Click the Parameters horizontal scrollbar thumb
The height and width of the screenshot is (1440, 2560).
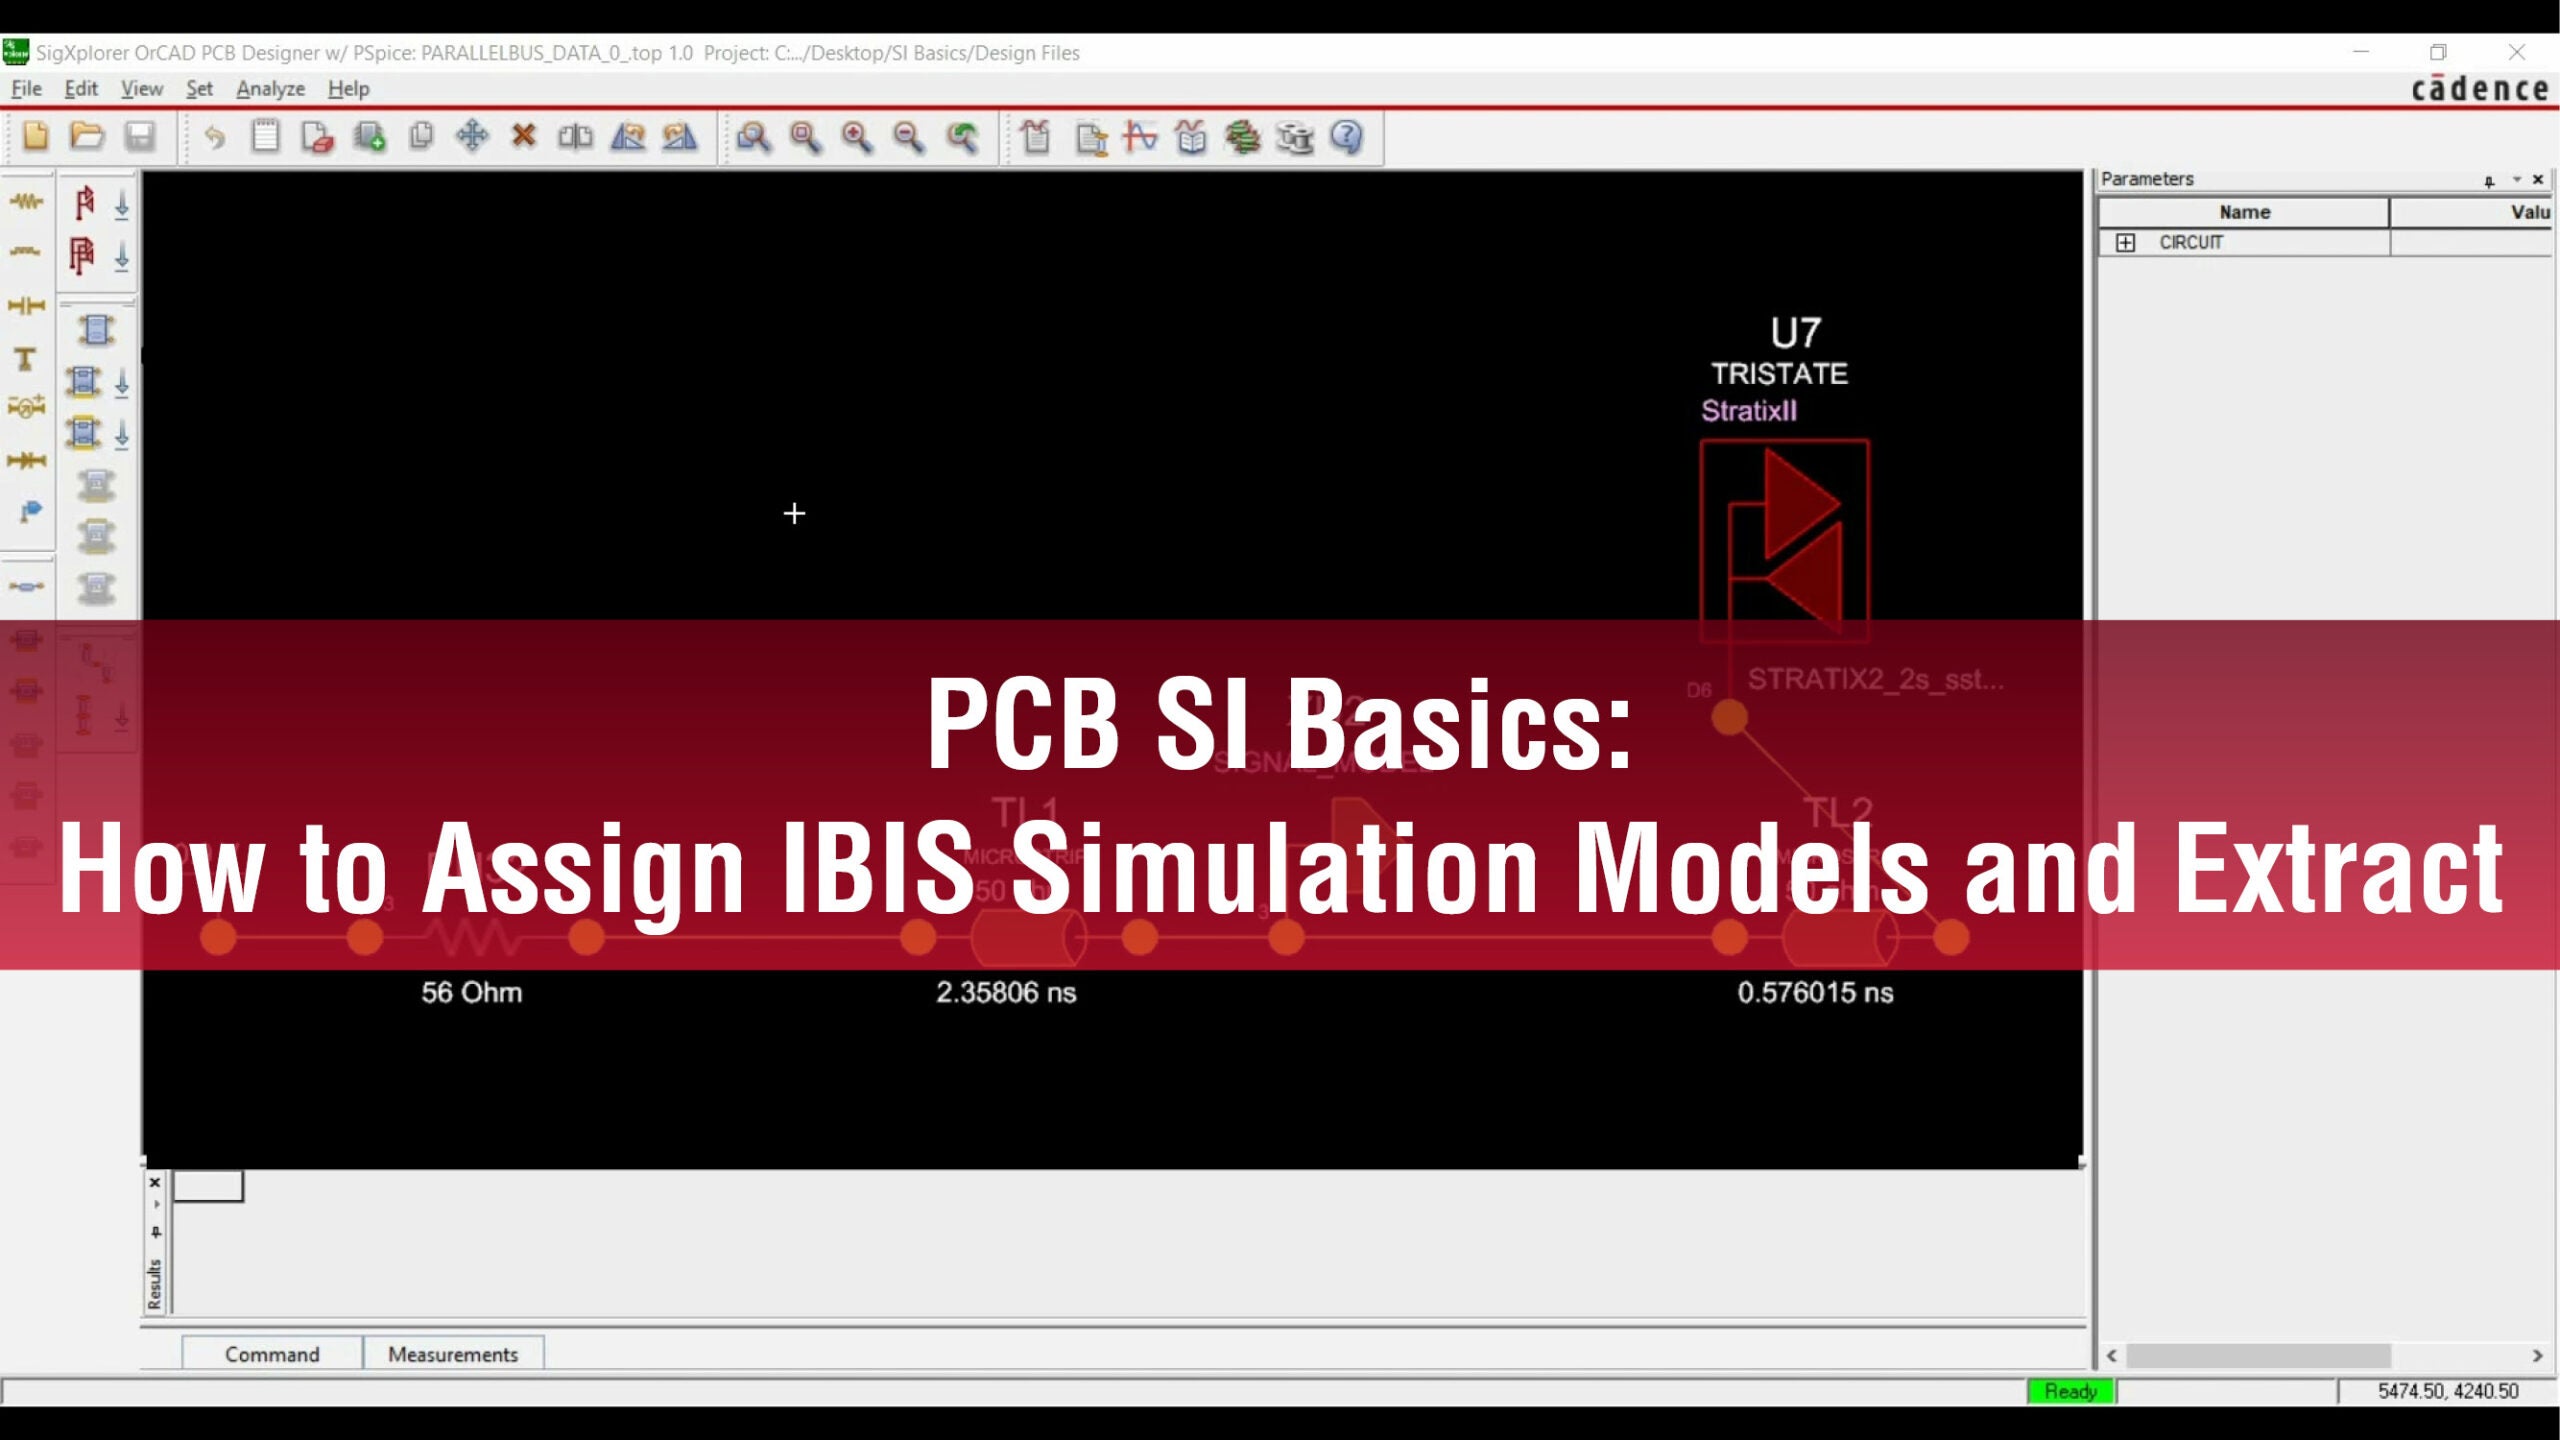tap(2258, 1356)
